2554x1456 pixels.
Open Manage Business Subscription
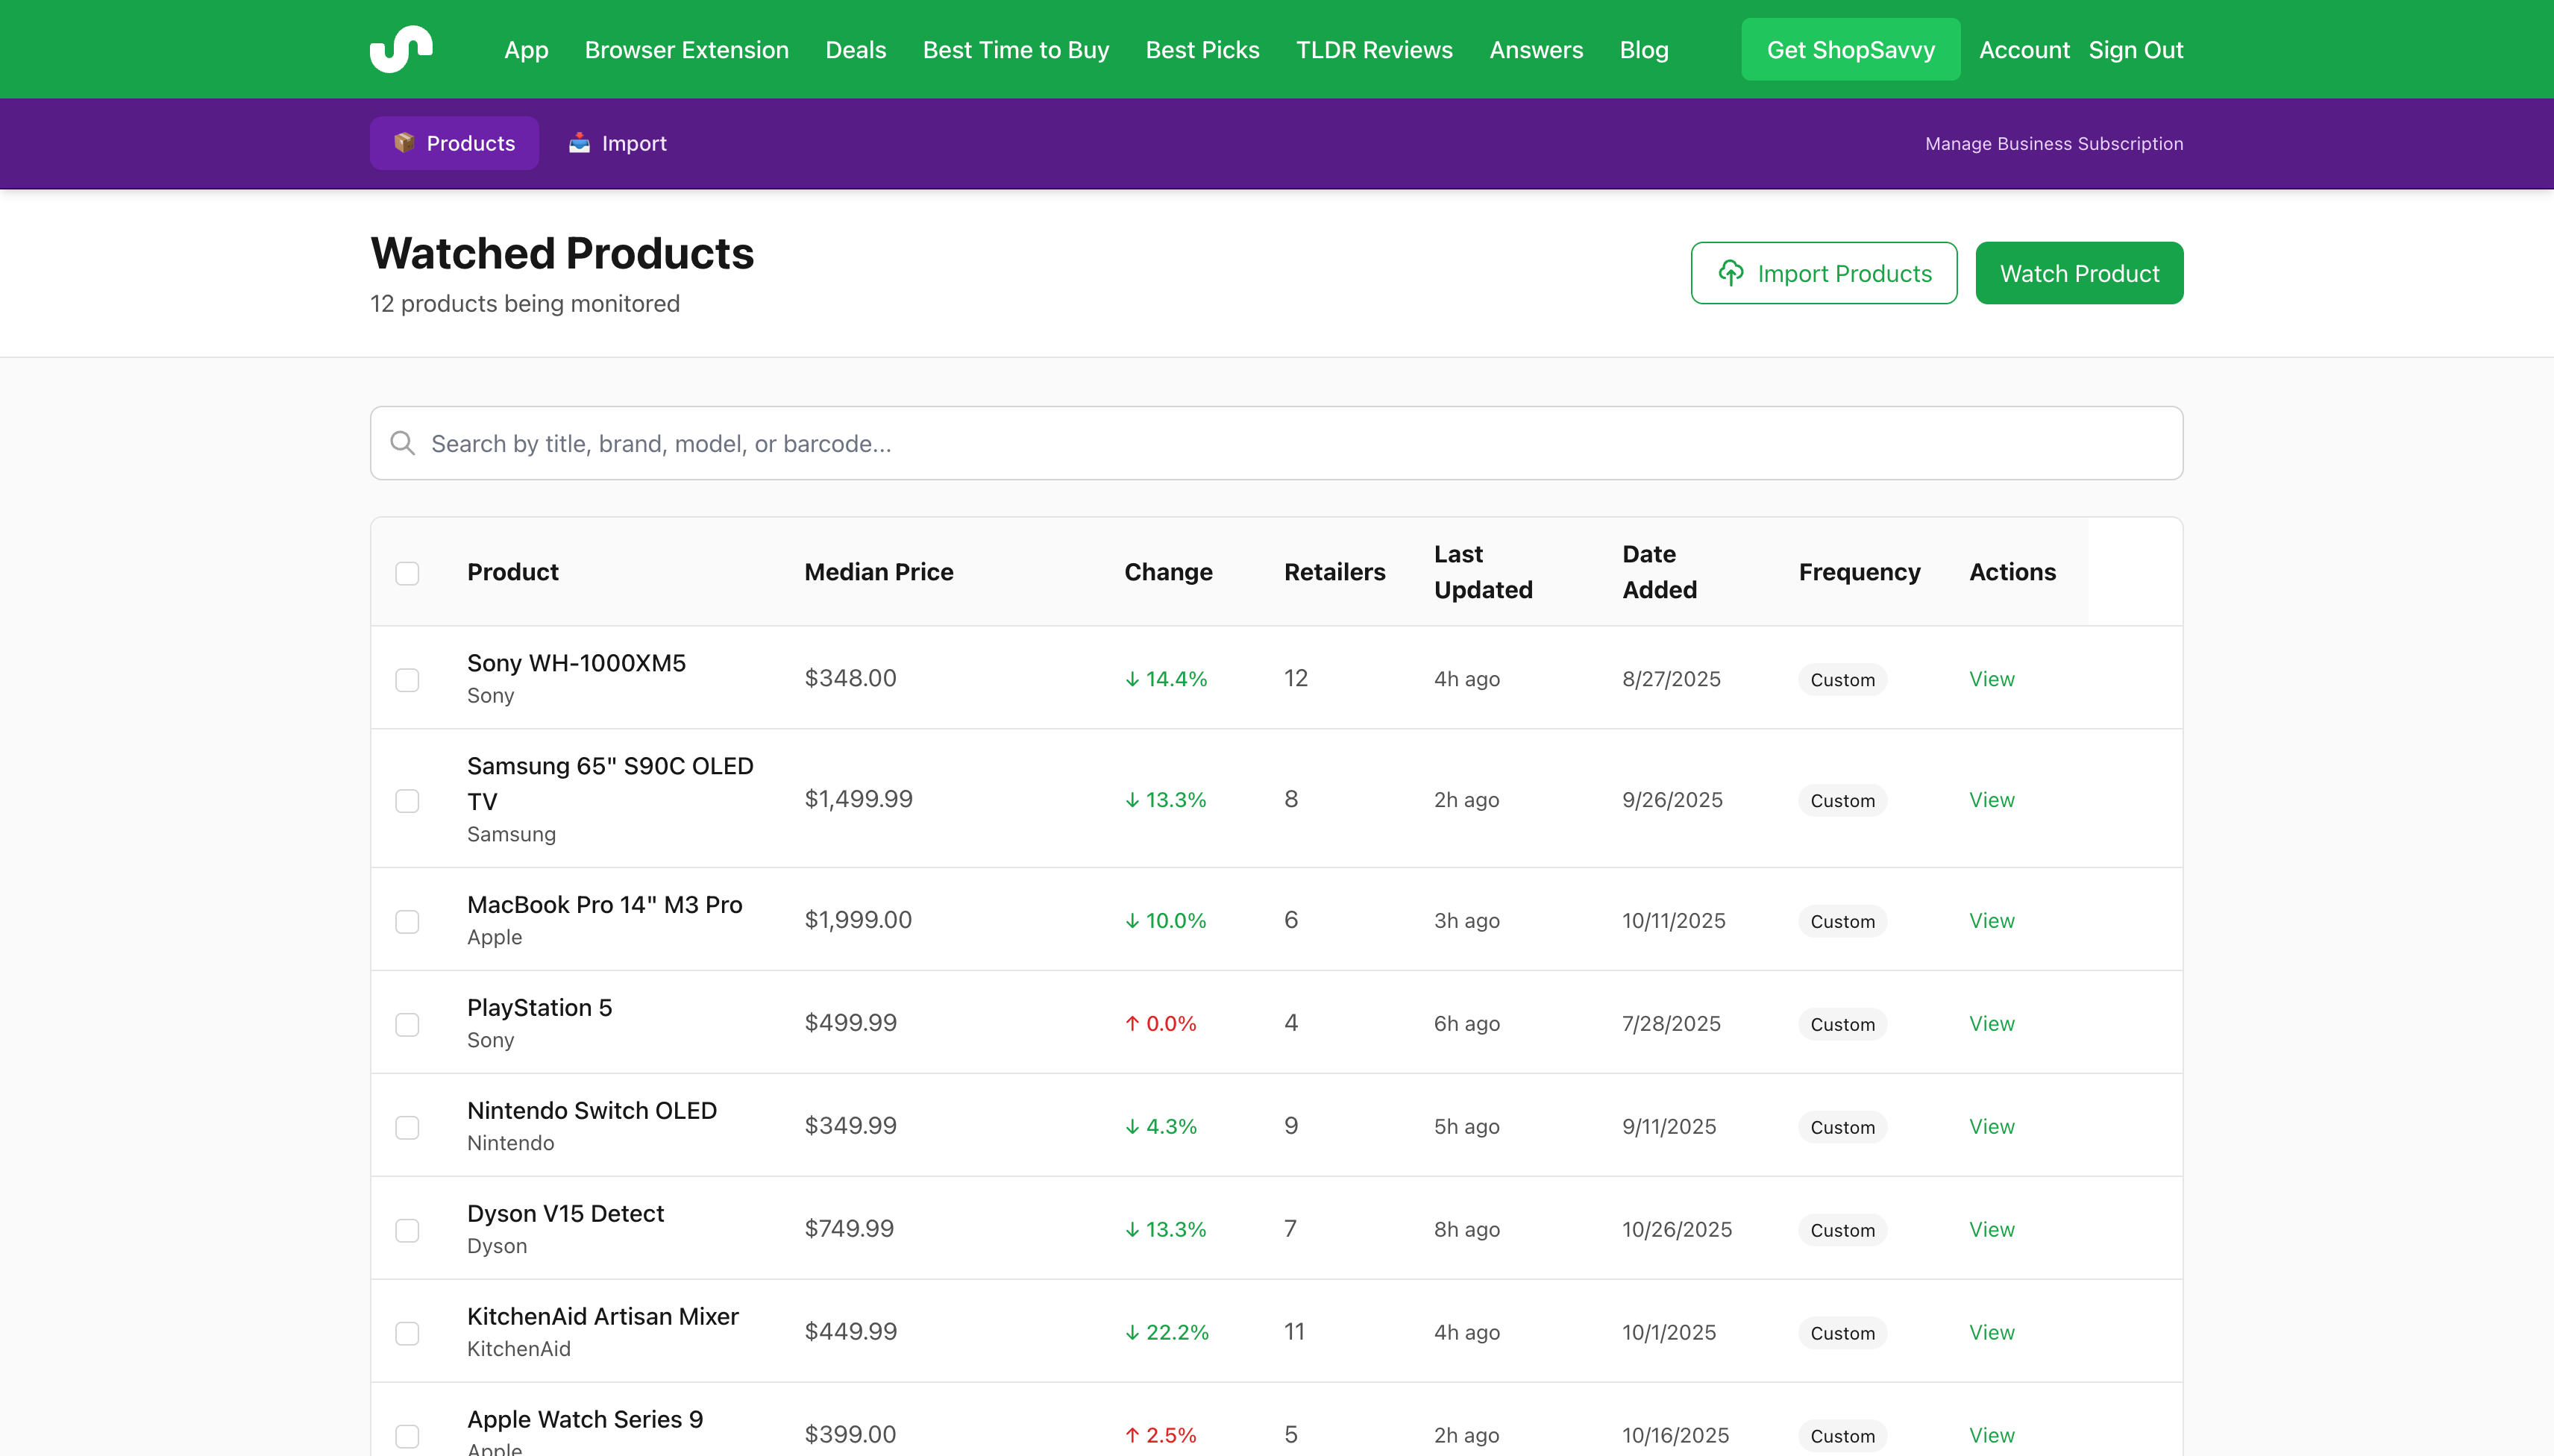pyautogui.click(x=2054, y=143)
